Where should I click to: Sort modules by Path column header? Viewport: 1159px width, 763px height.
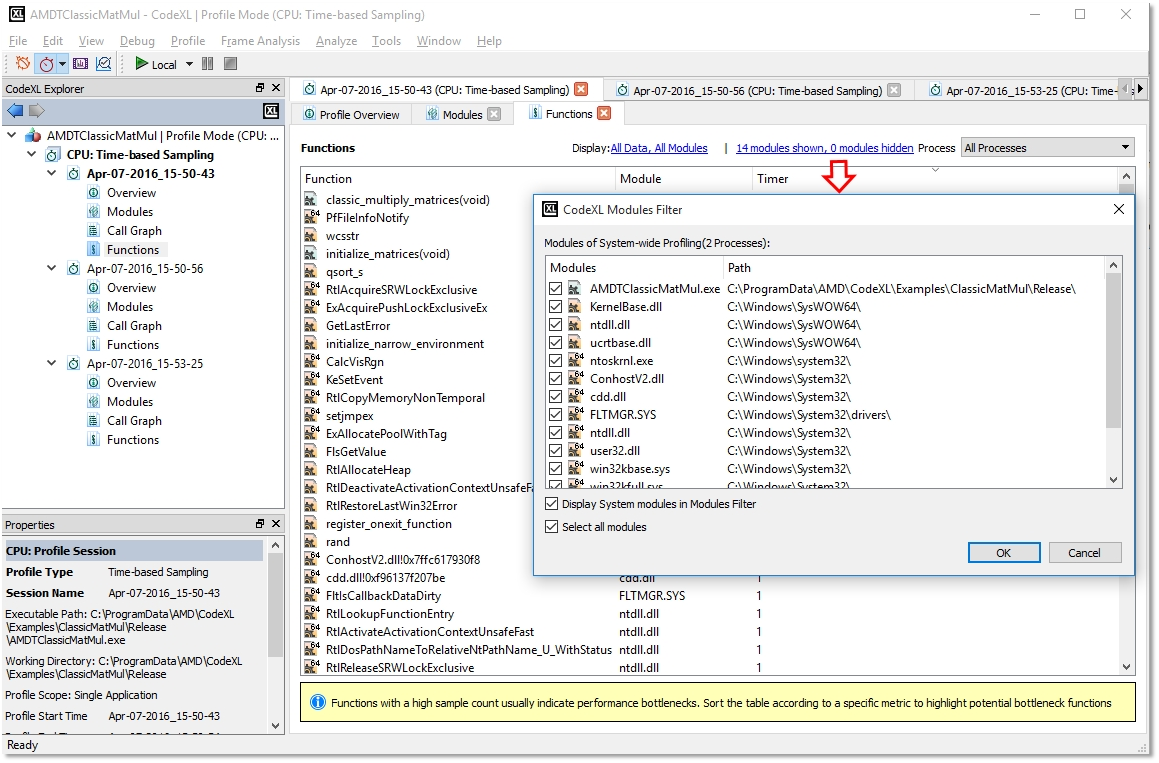point(913,268)
